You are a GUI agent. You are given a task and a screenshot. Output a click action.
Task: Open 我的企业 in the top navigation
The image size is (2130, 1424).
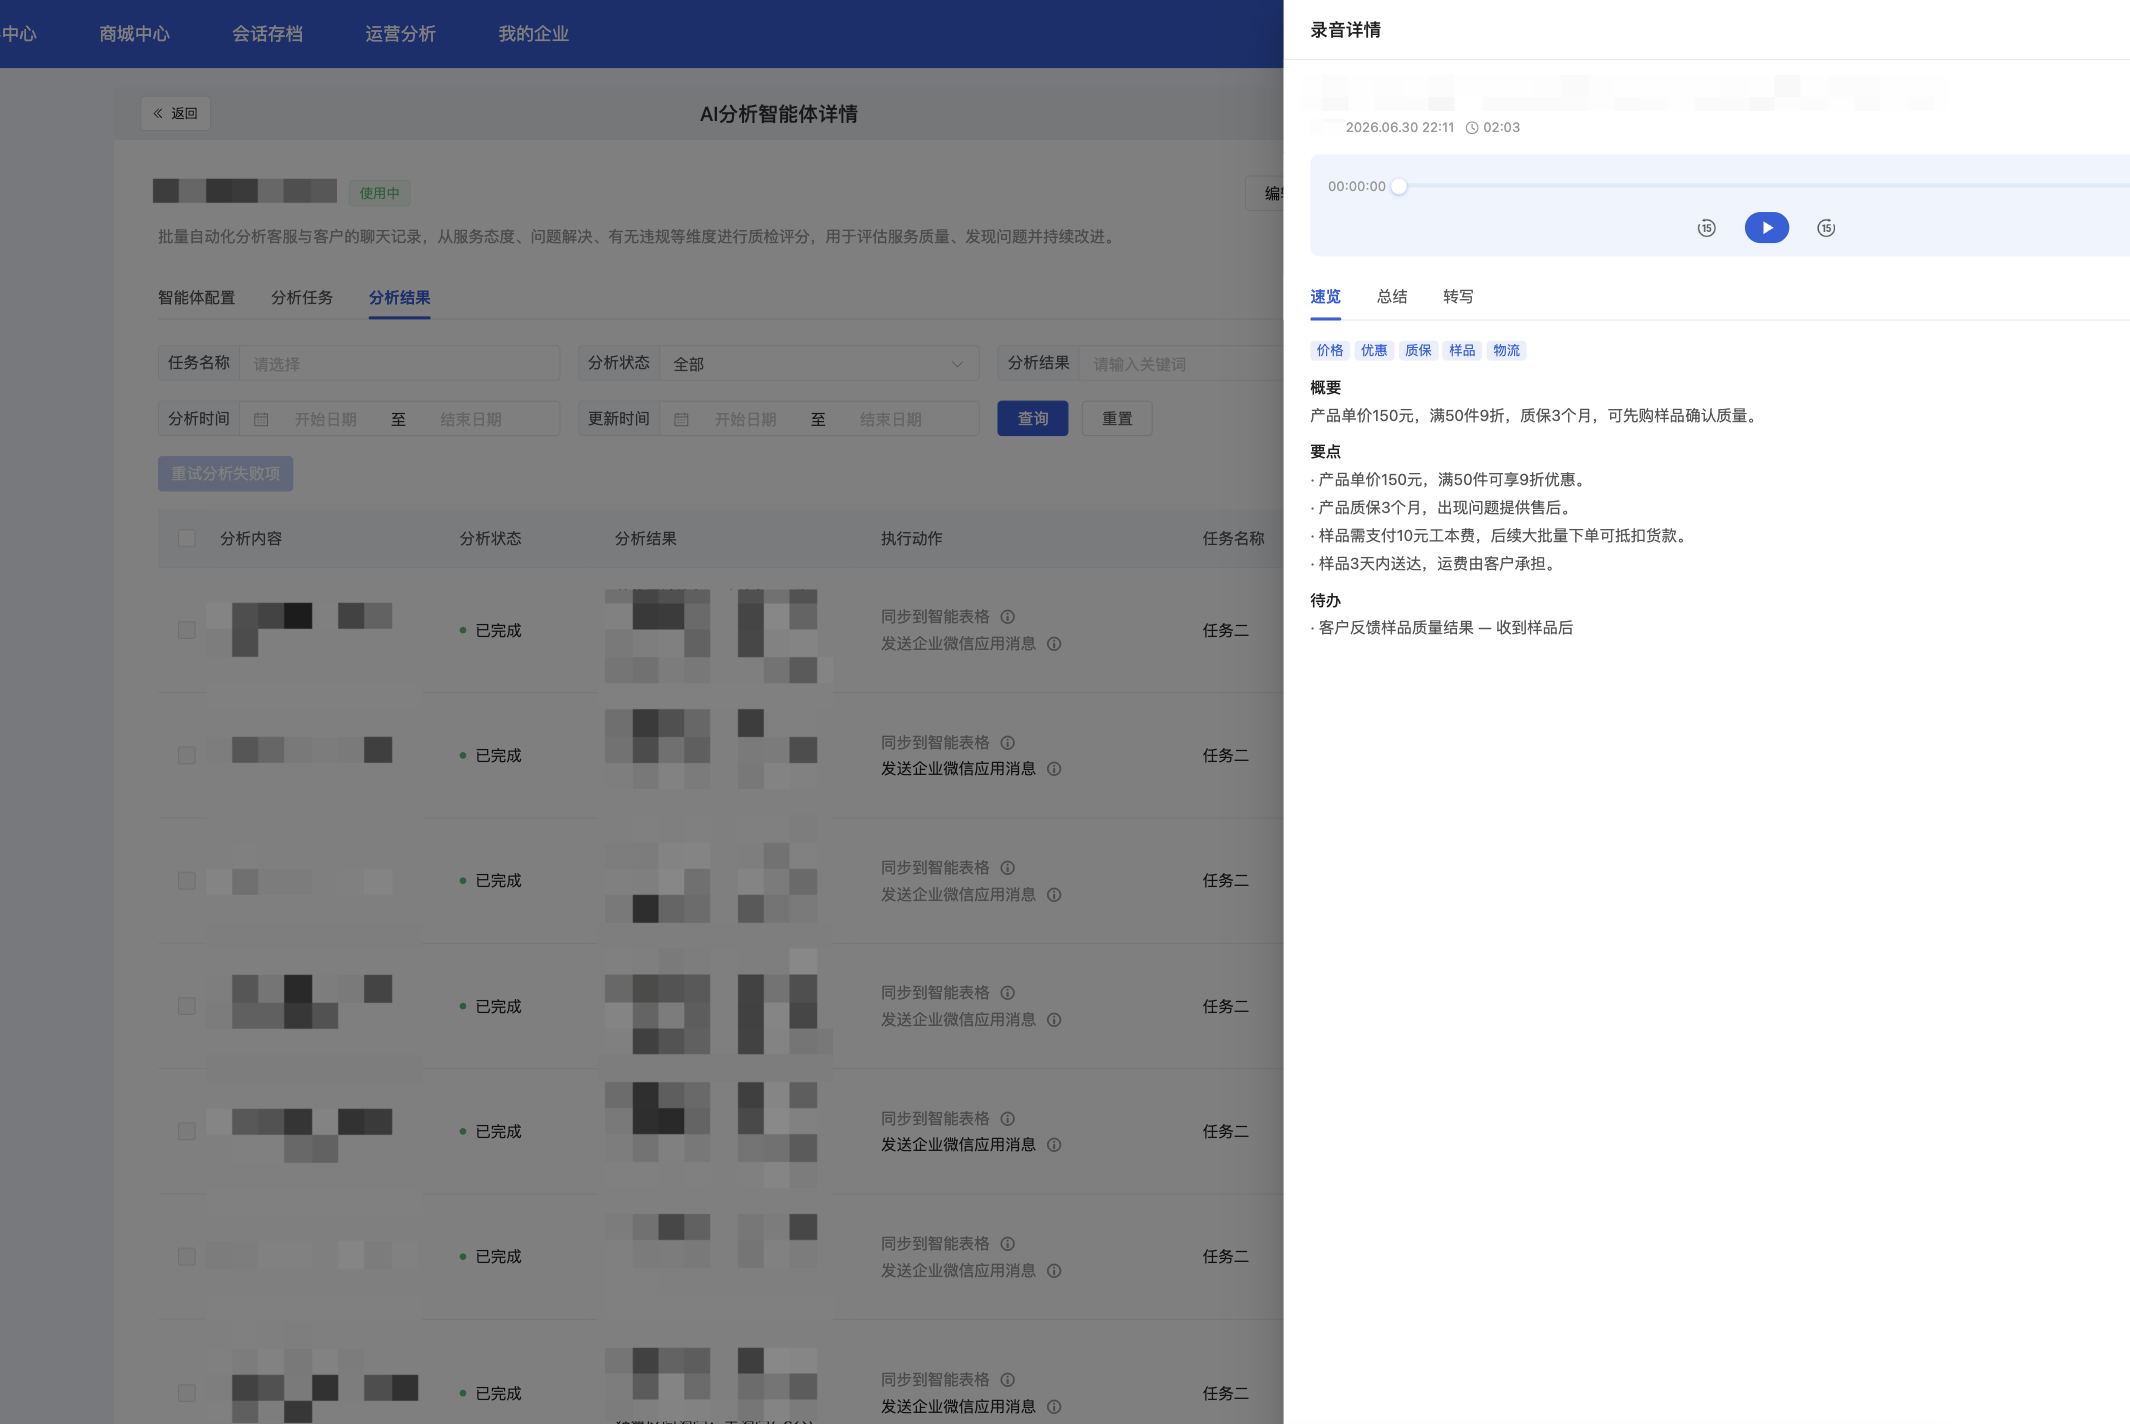click(533, 34)
